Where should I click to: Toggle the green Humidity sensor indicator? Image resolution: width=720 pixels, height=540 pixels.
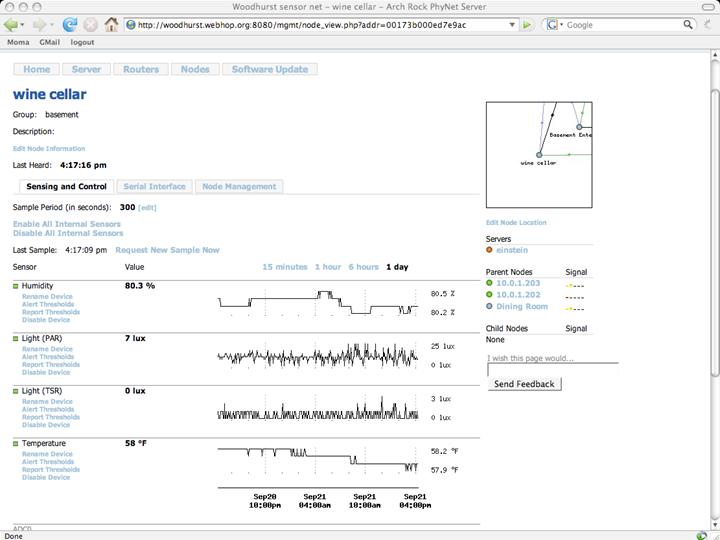(x=16, y=286)
